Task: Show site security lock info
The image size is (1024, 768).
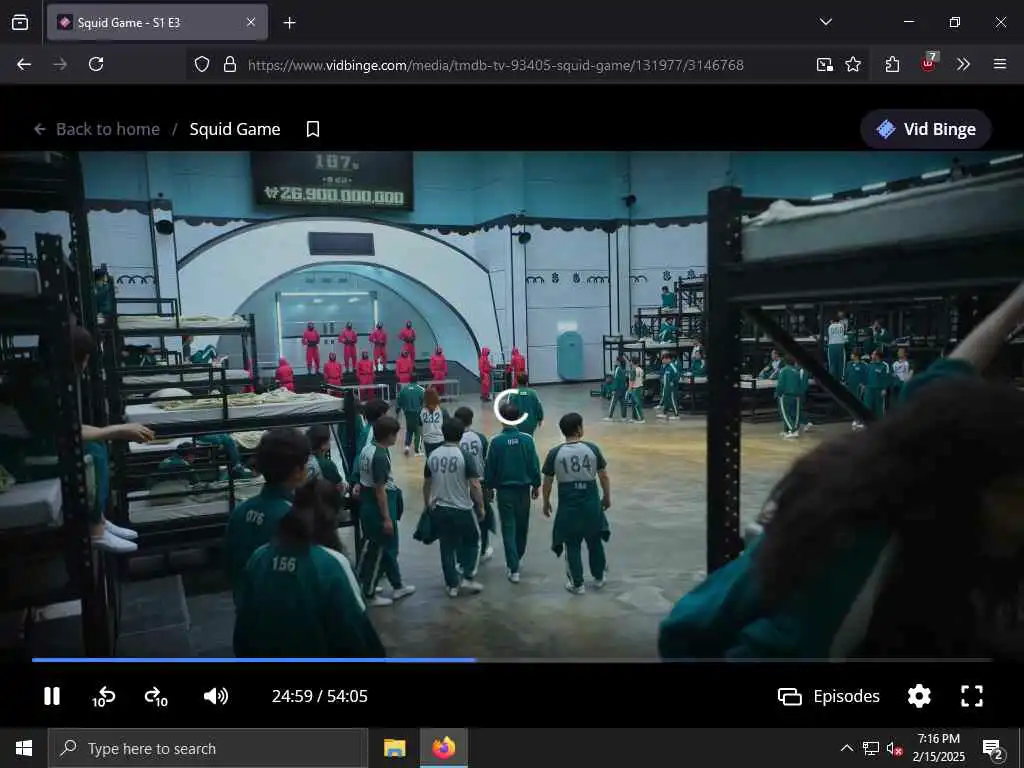Action: 229,64
